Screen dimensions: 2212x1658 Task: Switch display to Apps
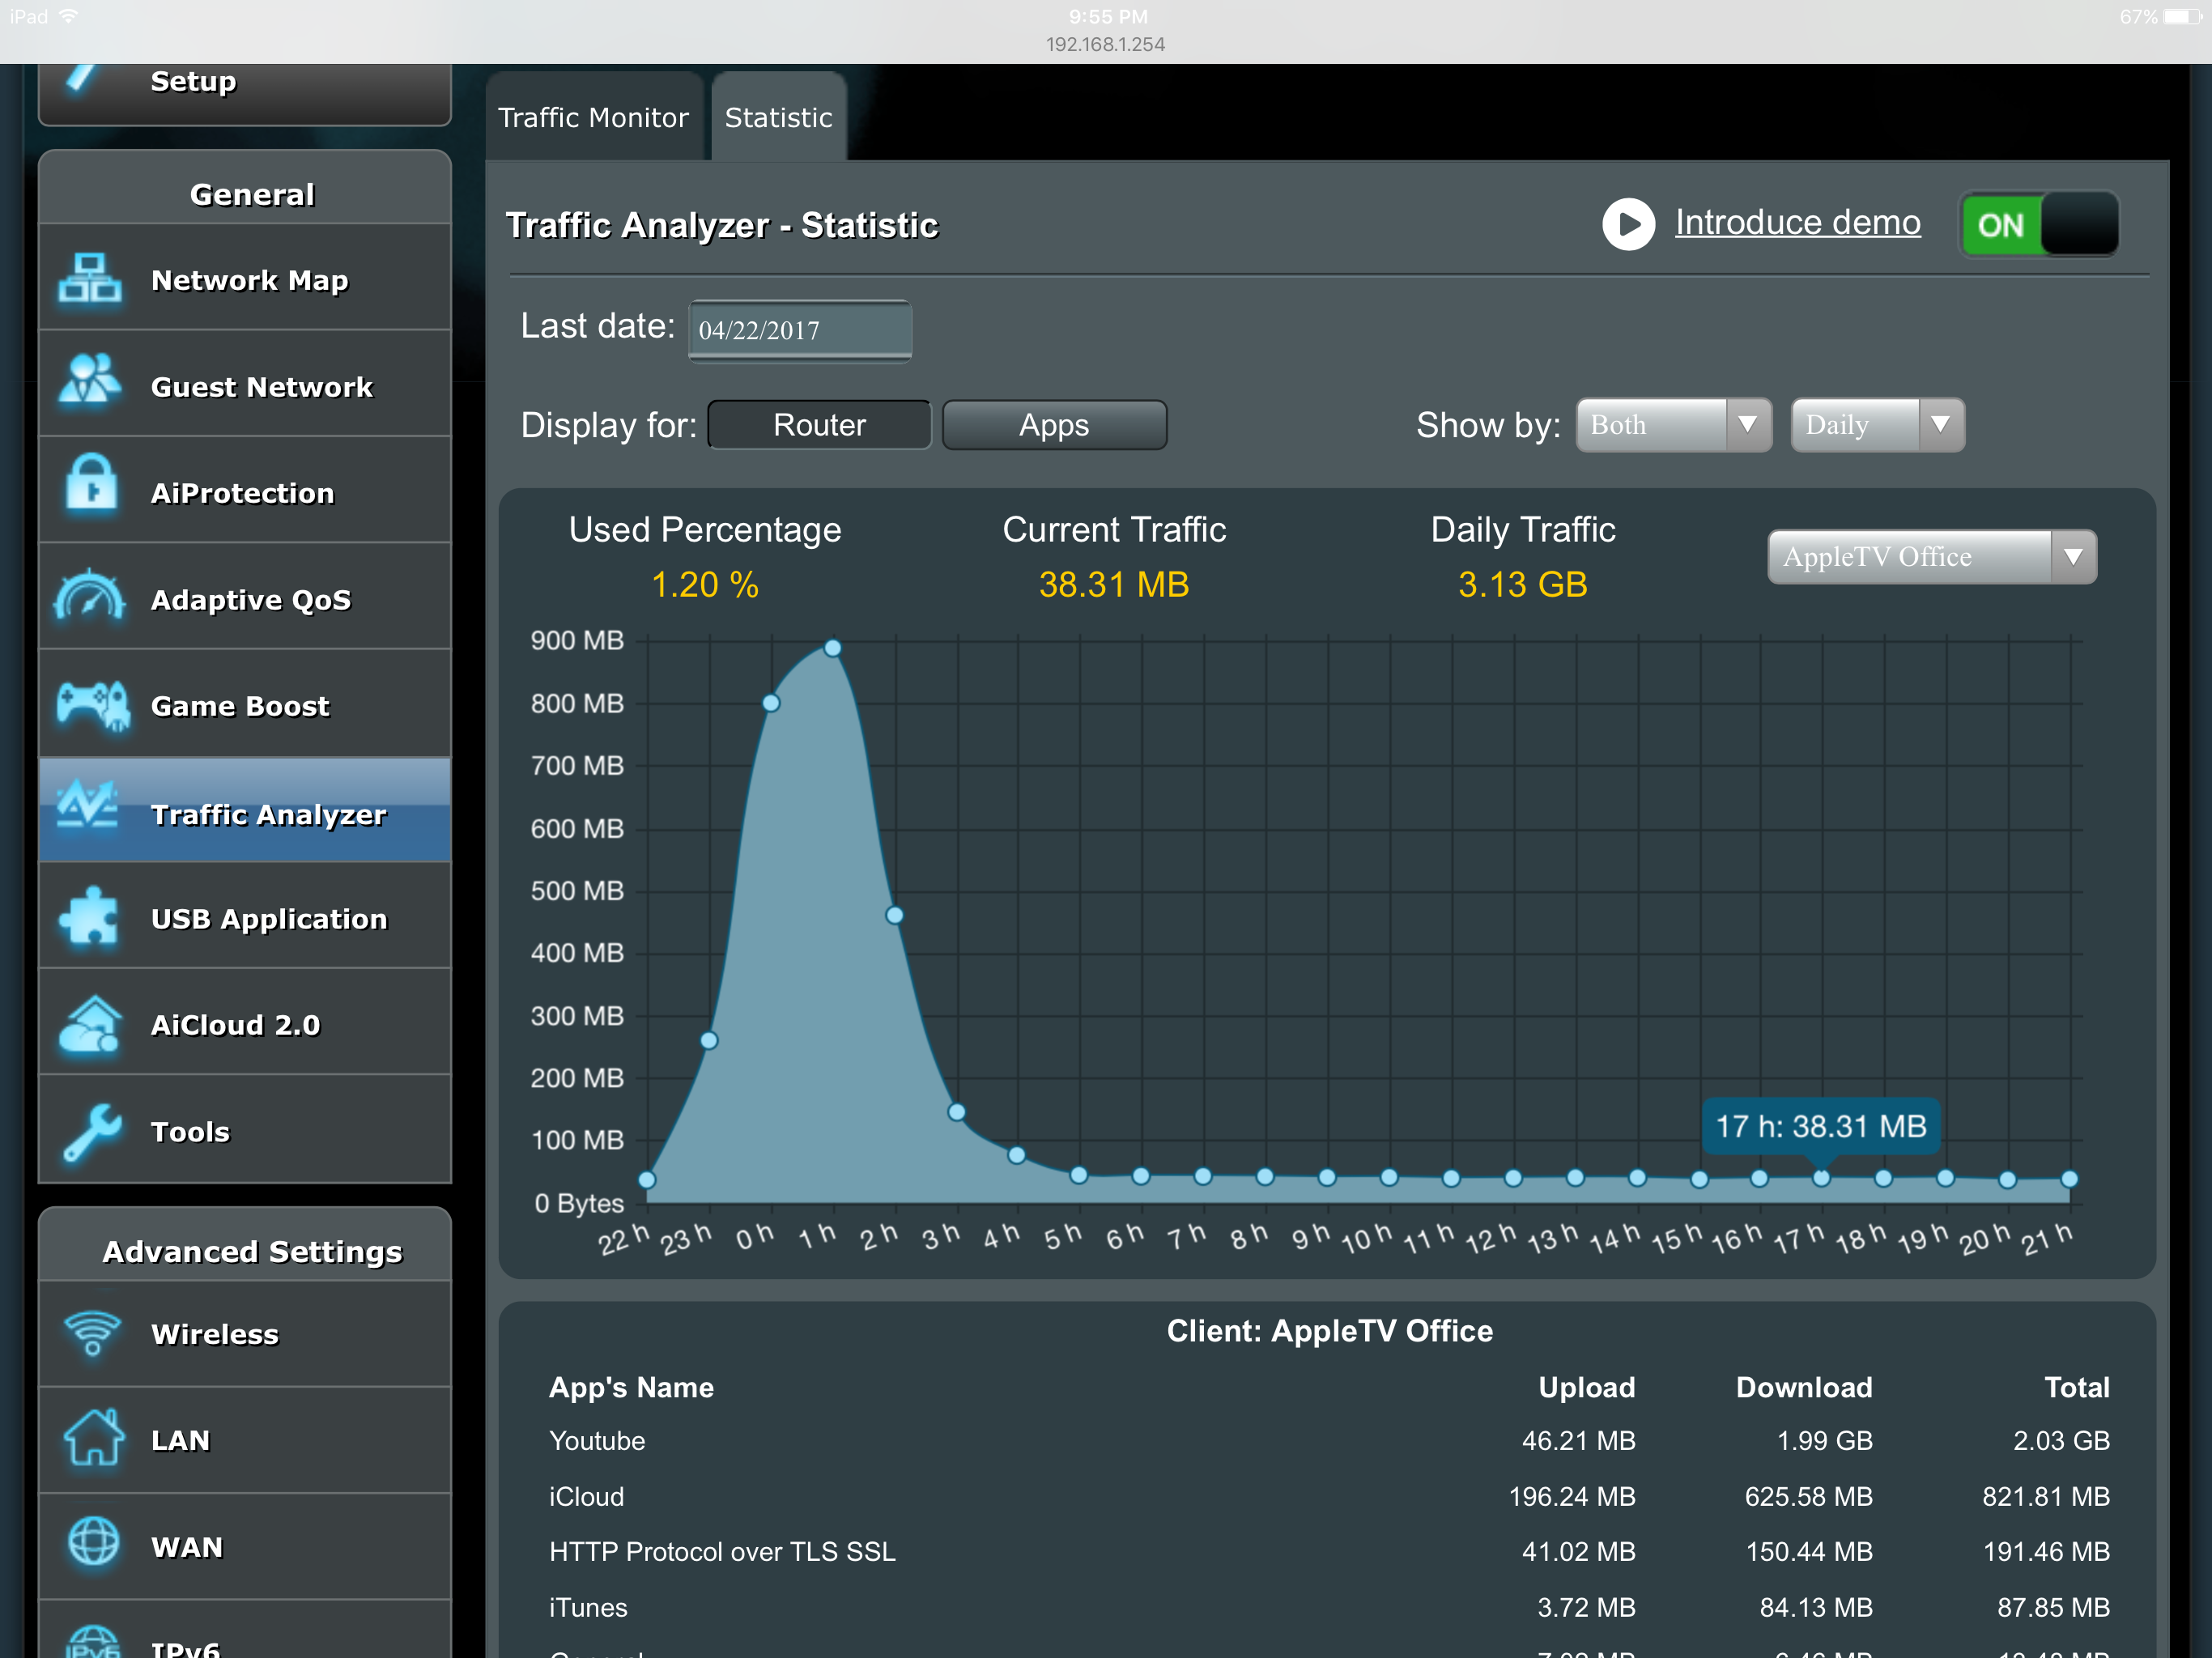coord(1054,425)
